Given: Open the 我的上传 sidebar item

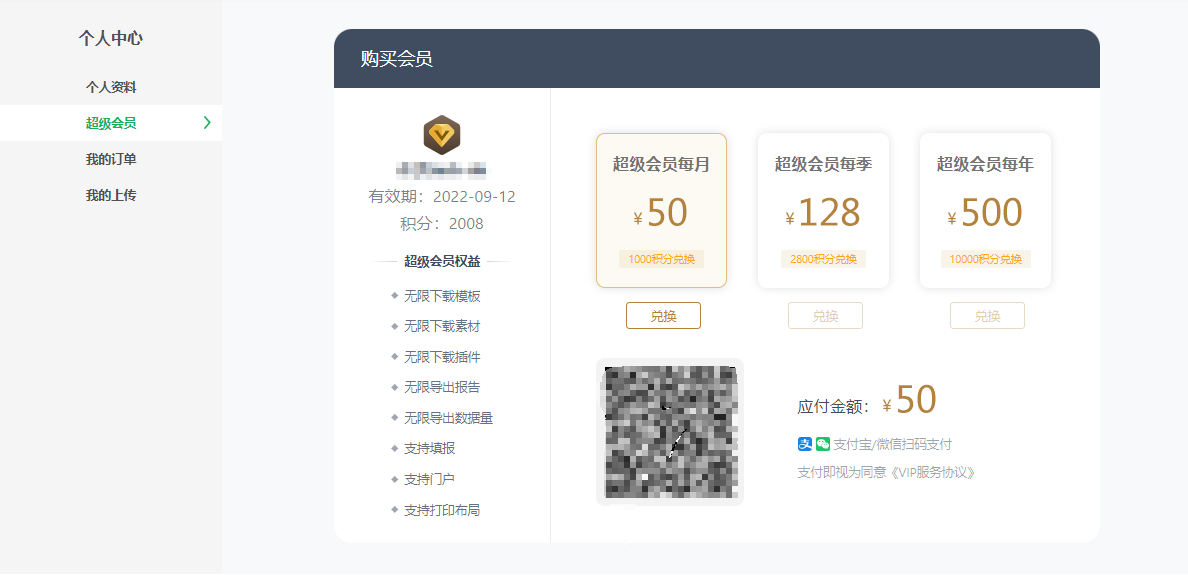Looking at the screenshot, I should (x=111, y=195).
